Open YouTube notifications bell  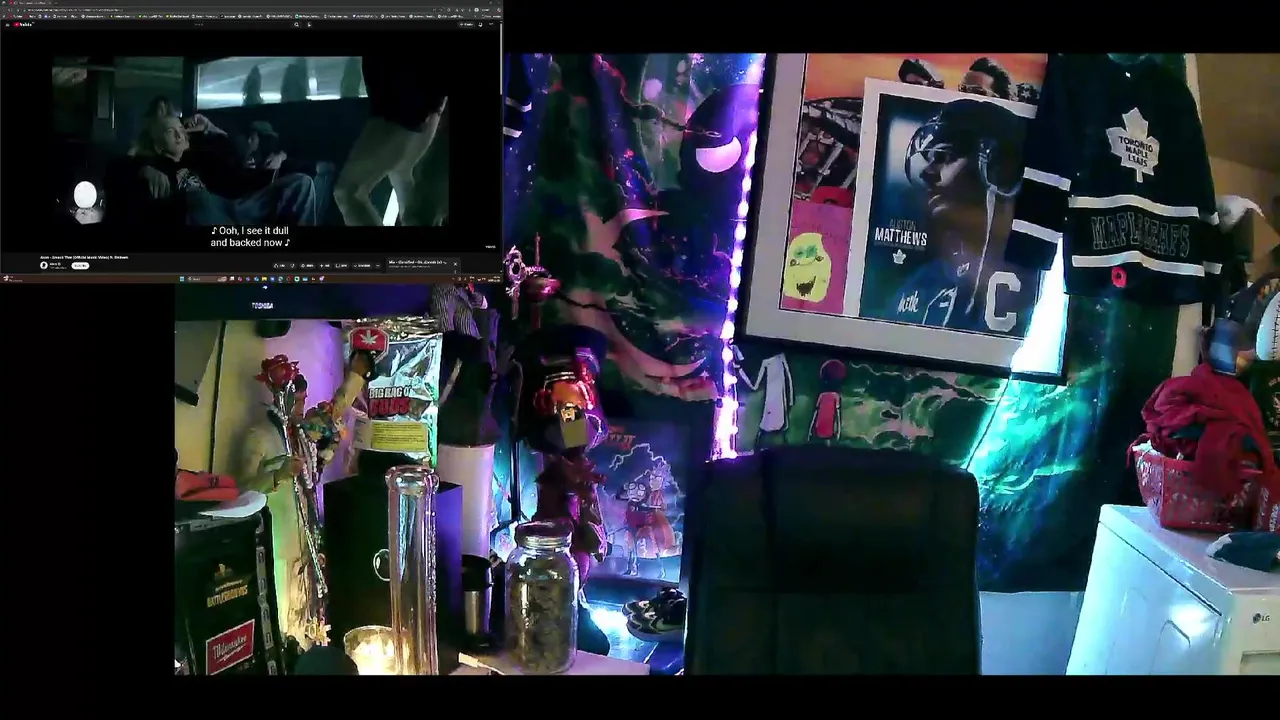tap(480, 25)
